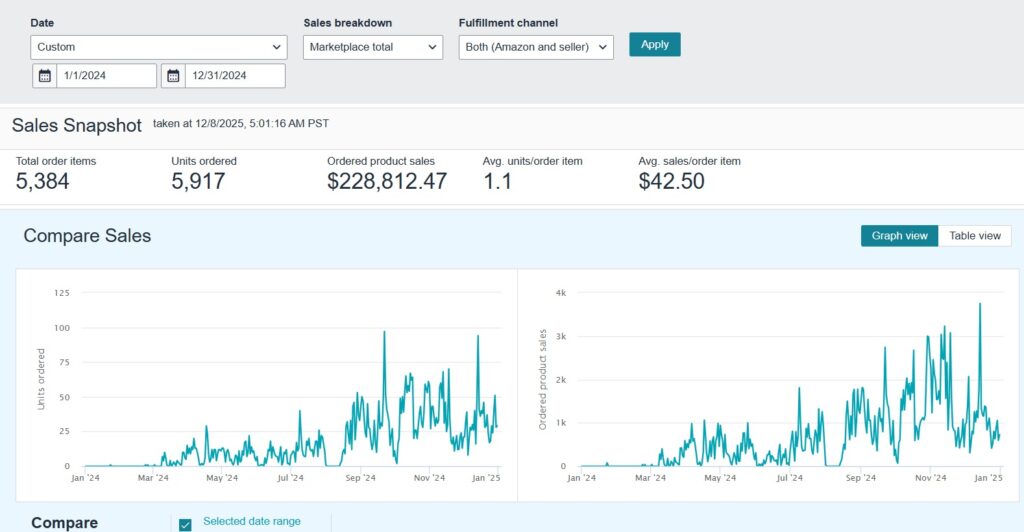Click the tallest spike in Ordered product sales chart
This screenshot has width=1024, height=532.
pos(979,305)
